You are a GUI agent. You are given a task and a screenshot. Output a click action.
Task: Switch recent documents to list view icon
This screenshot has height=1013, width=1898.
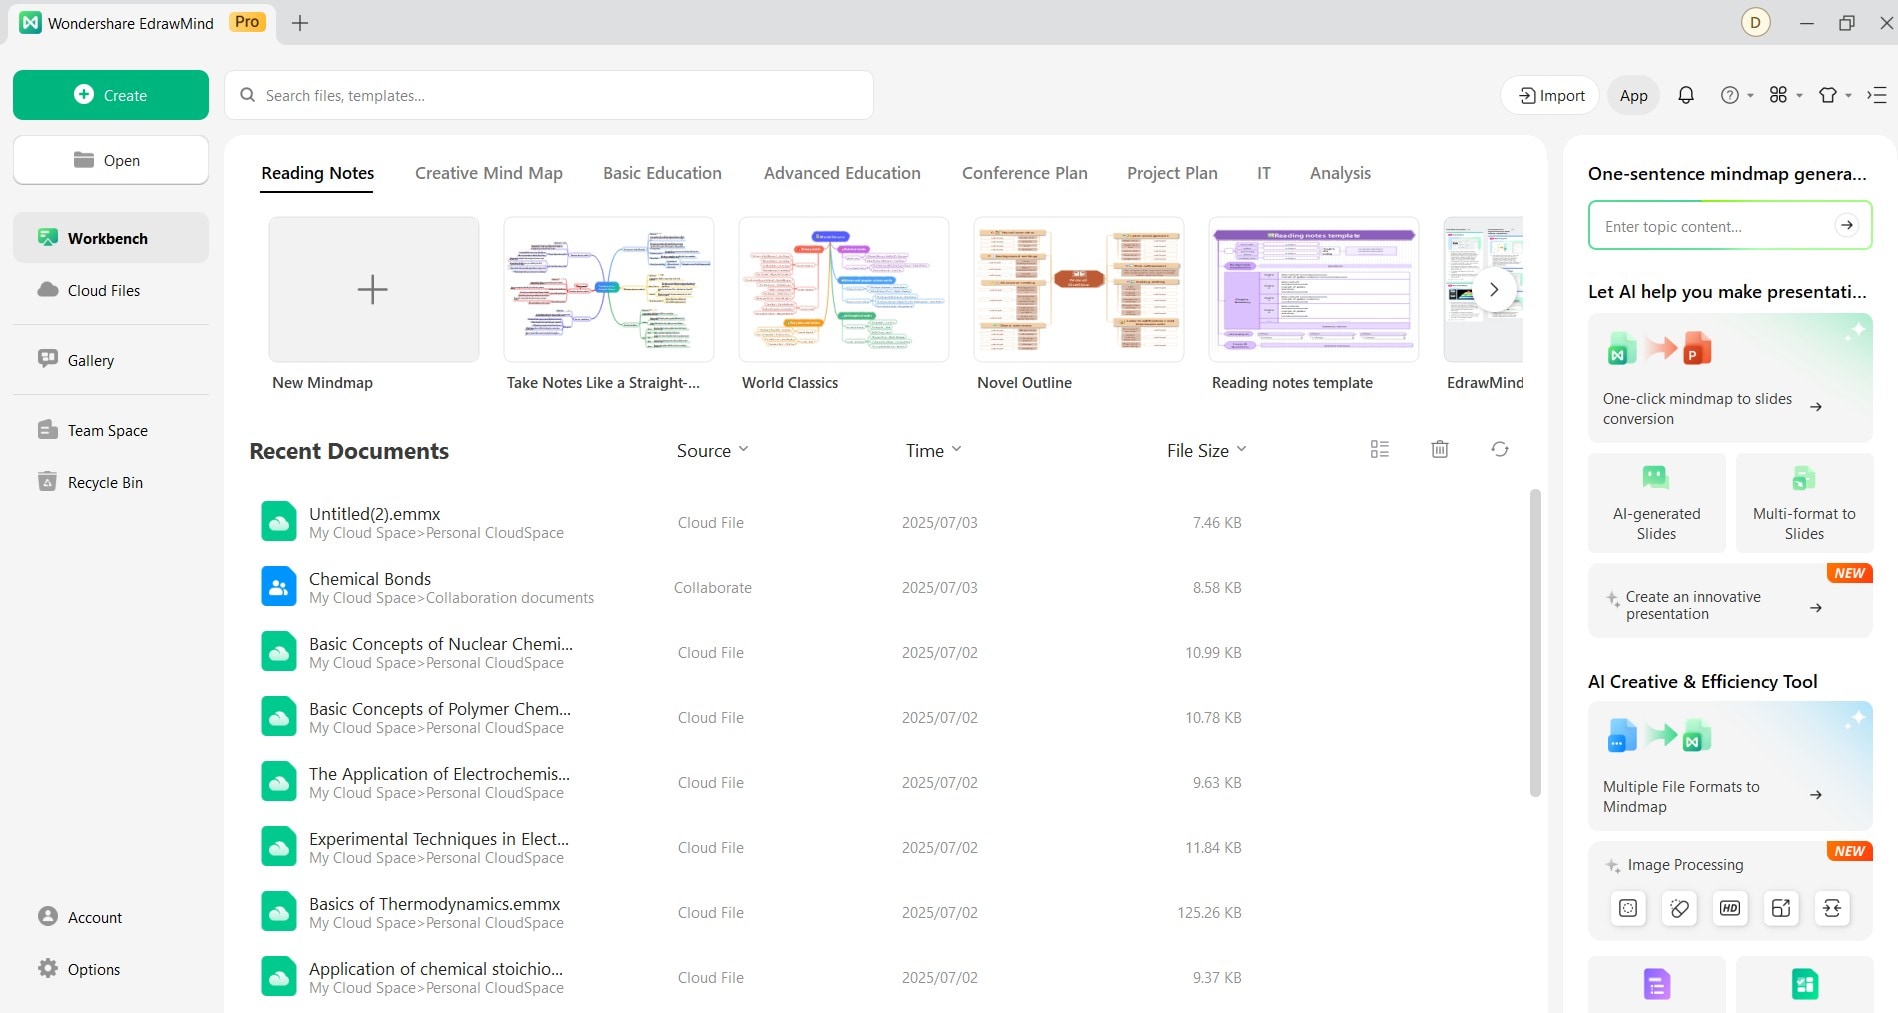[x=1380, y=449]
